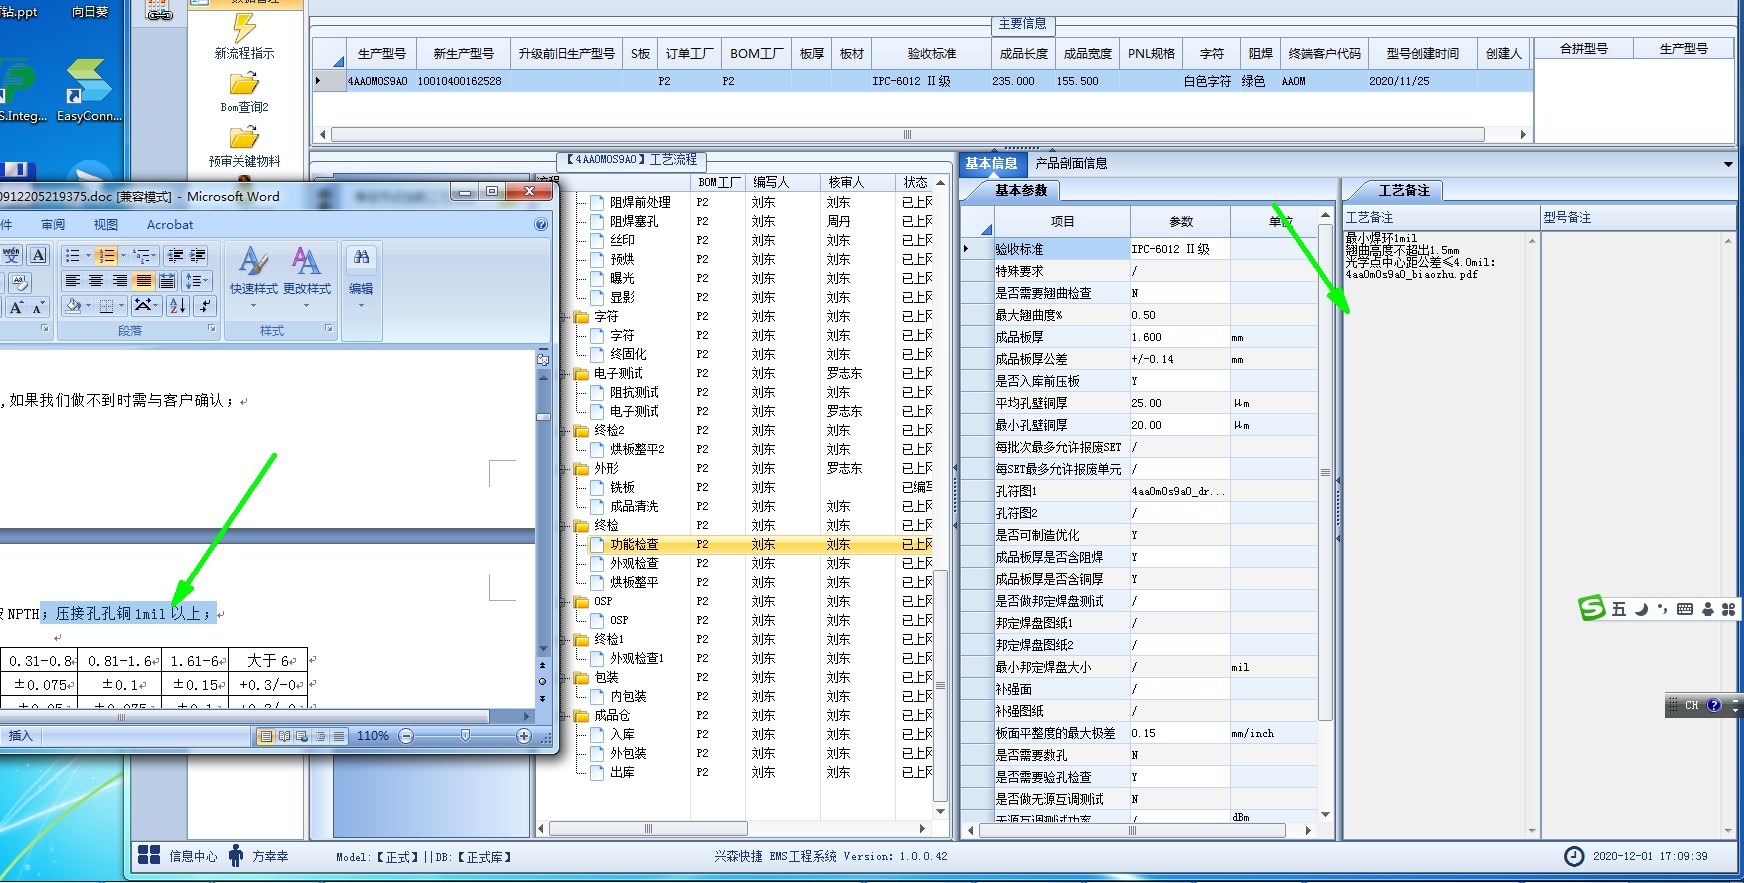
Task: Toggle the moon icon on IME bar
Action: click(1641, 609)
